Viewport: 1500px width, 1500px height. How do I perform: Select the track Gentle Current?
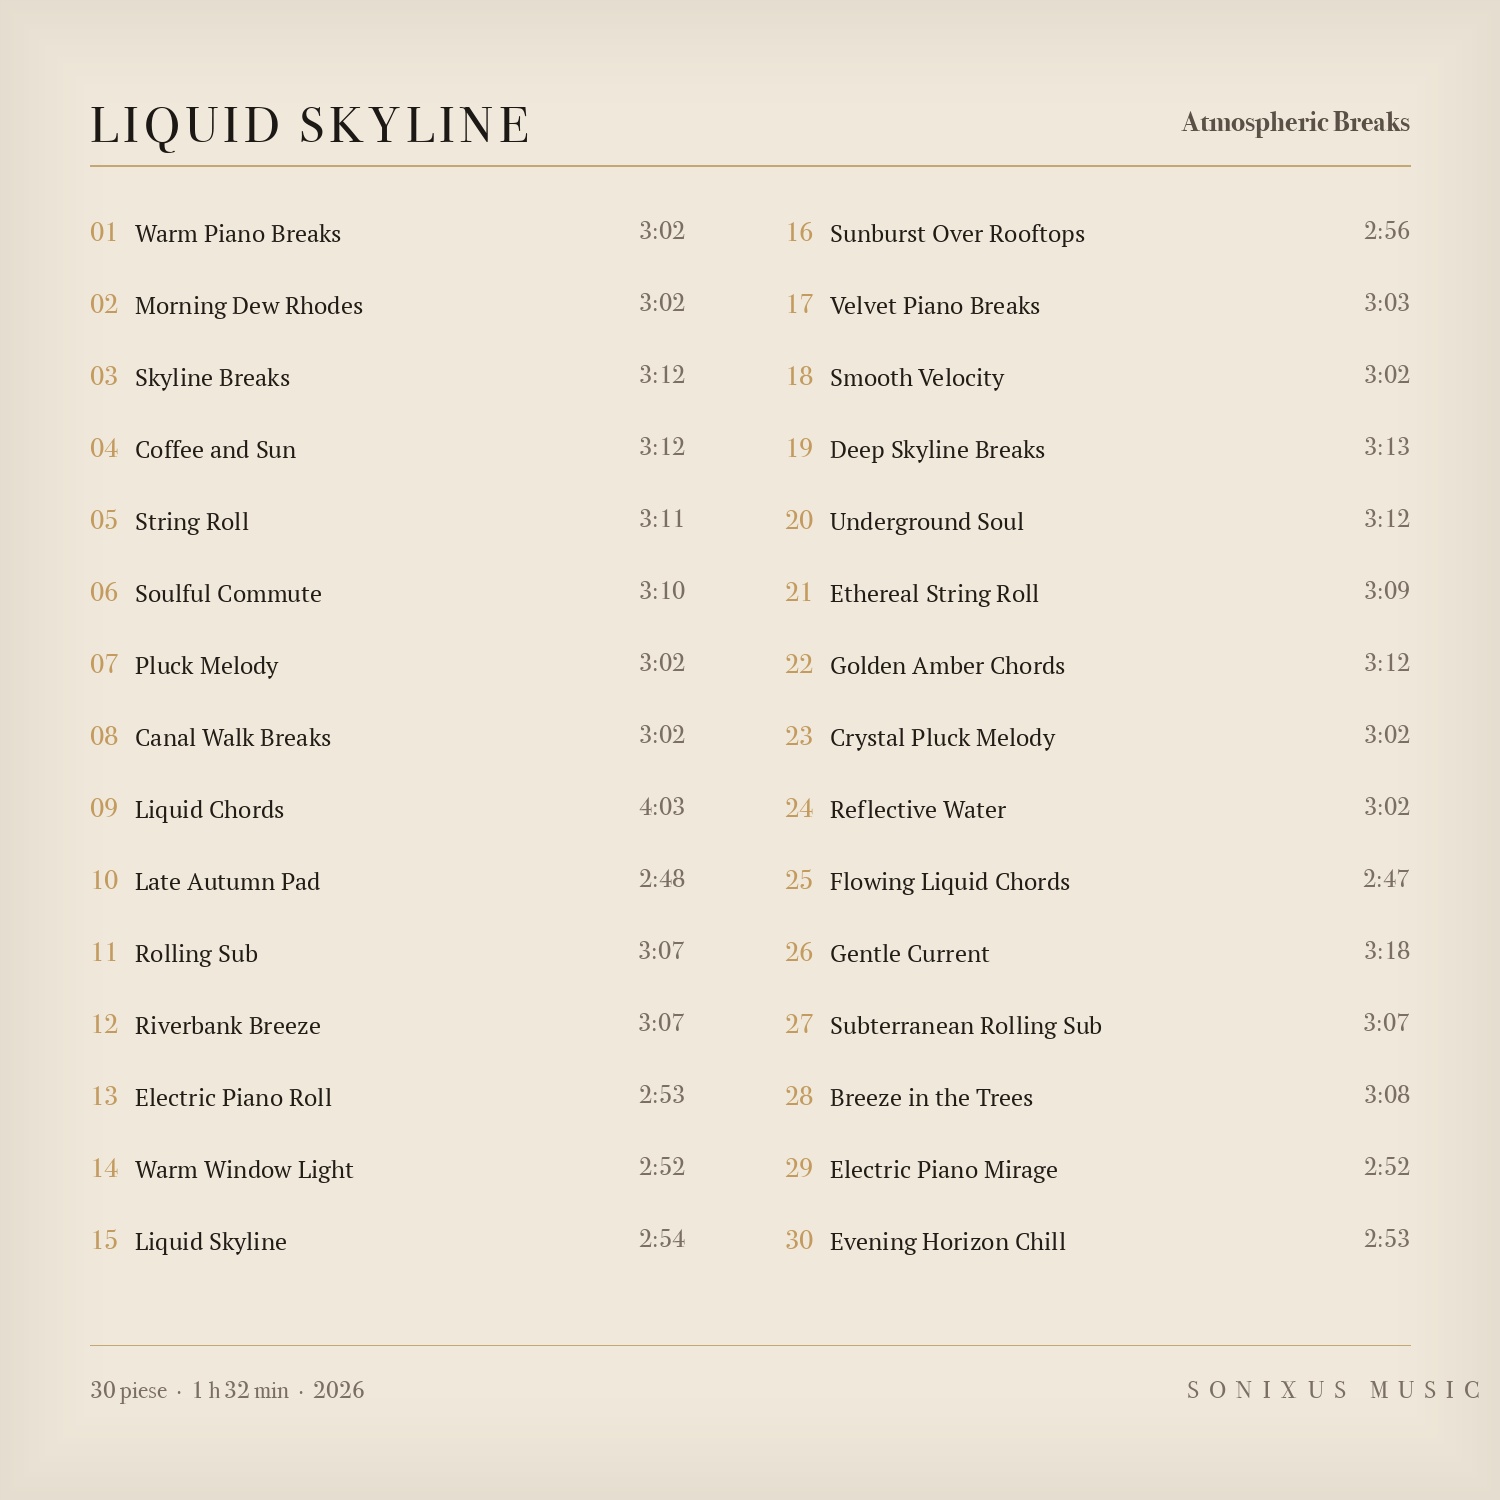coord(1098,952)
